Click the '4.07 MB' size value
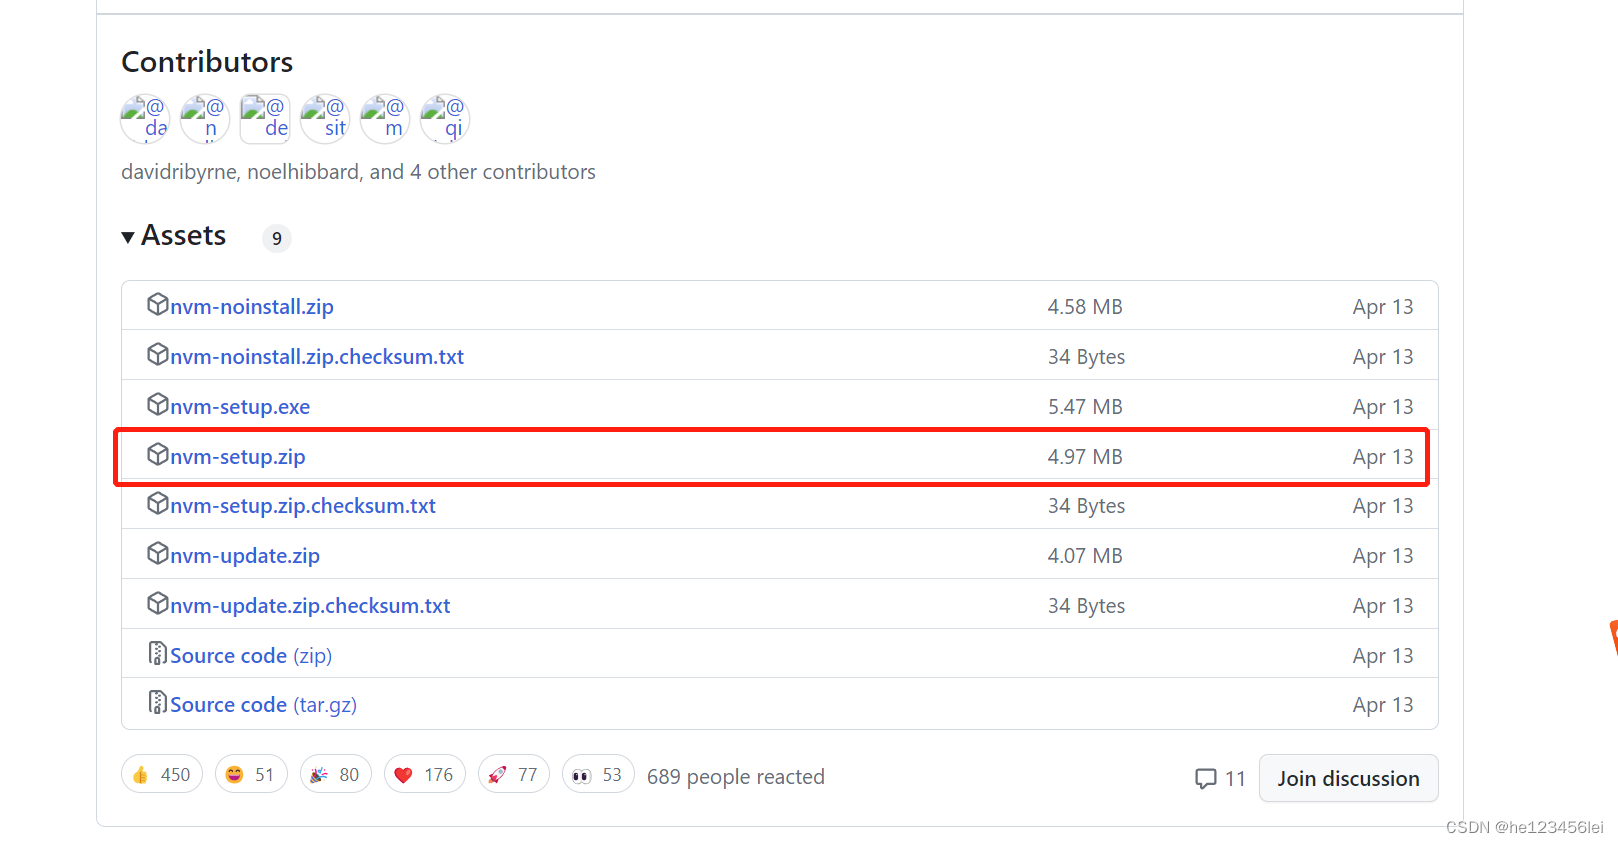The width and height of the screenshot is (1618, 843). coord(1085,556)
